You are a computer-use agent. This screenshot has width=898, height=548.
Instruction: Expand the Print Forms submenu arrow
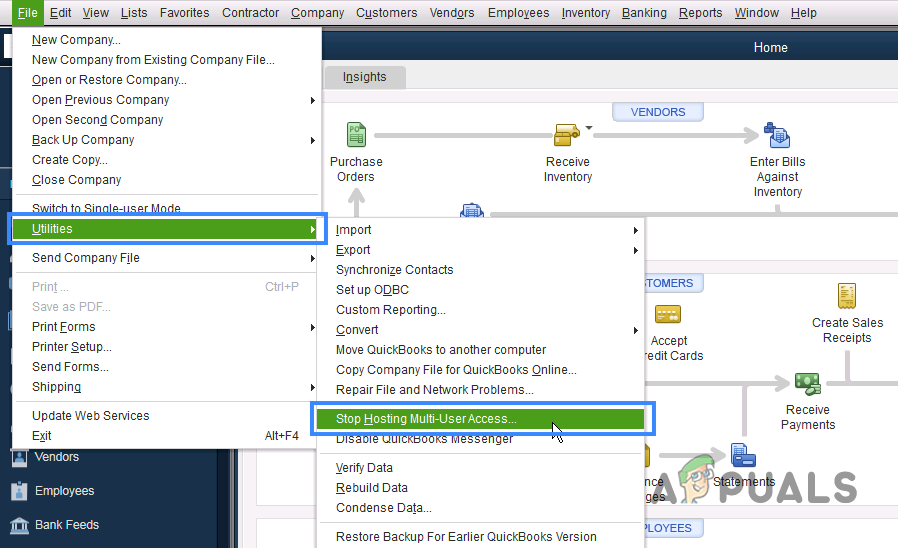[x=313, y=327]
